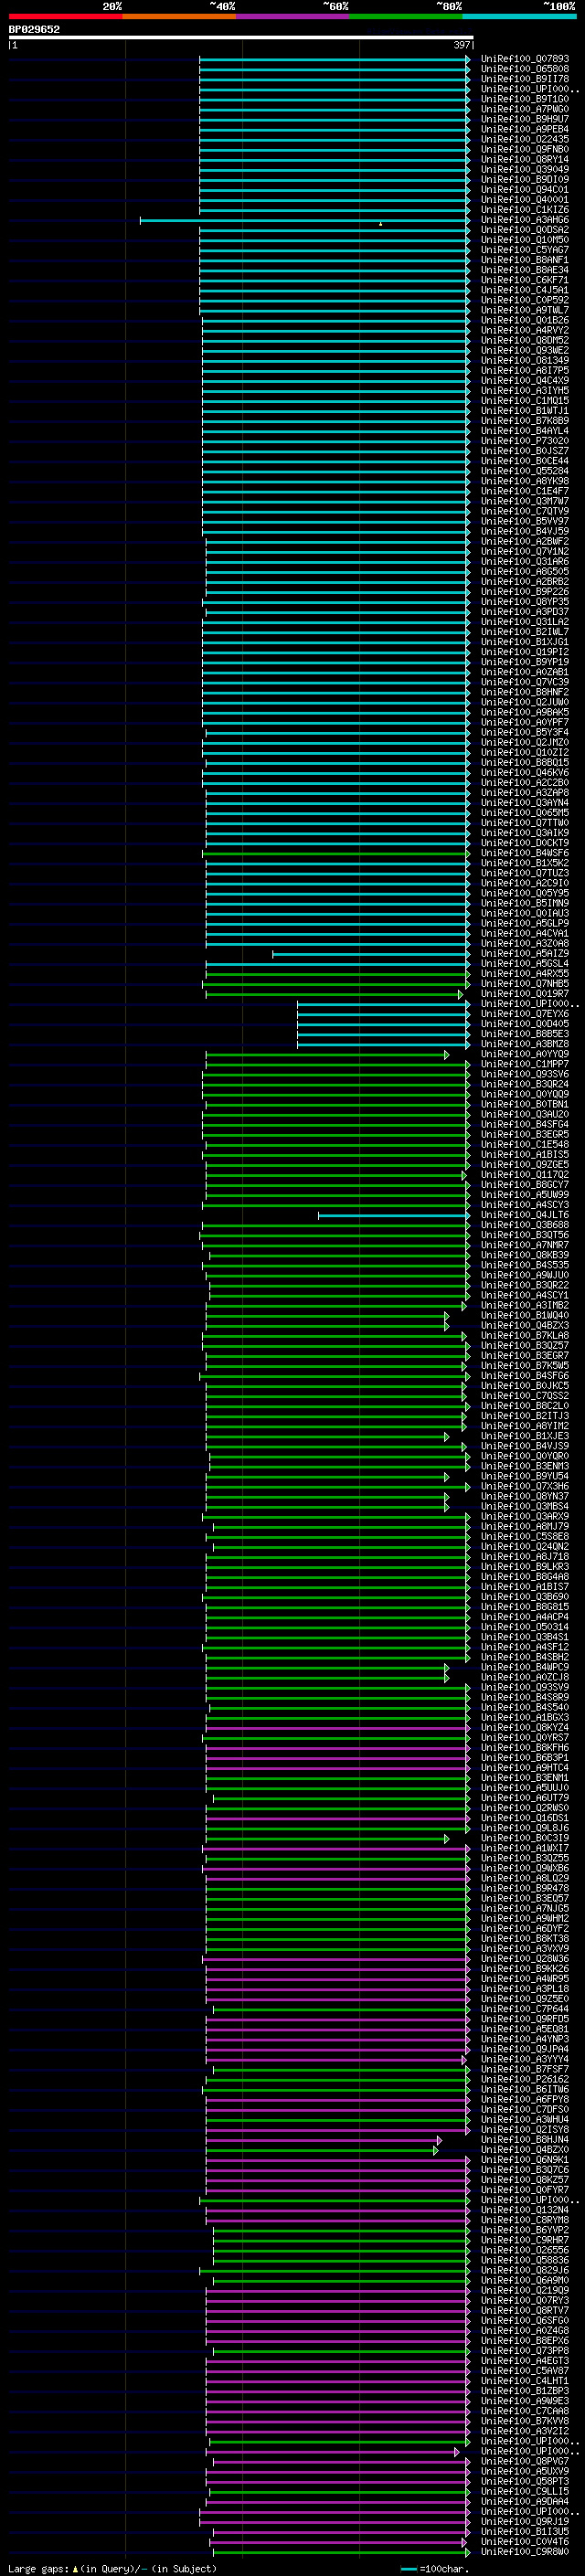Select the UniRef100_Q9ZGE5 label
This screenshot has width=585, height=2576.
point(525,1164)
